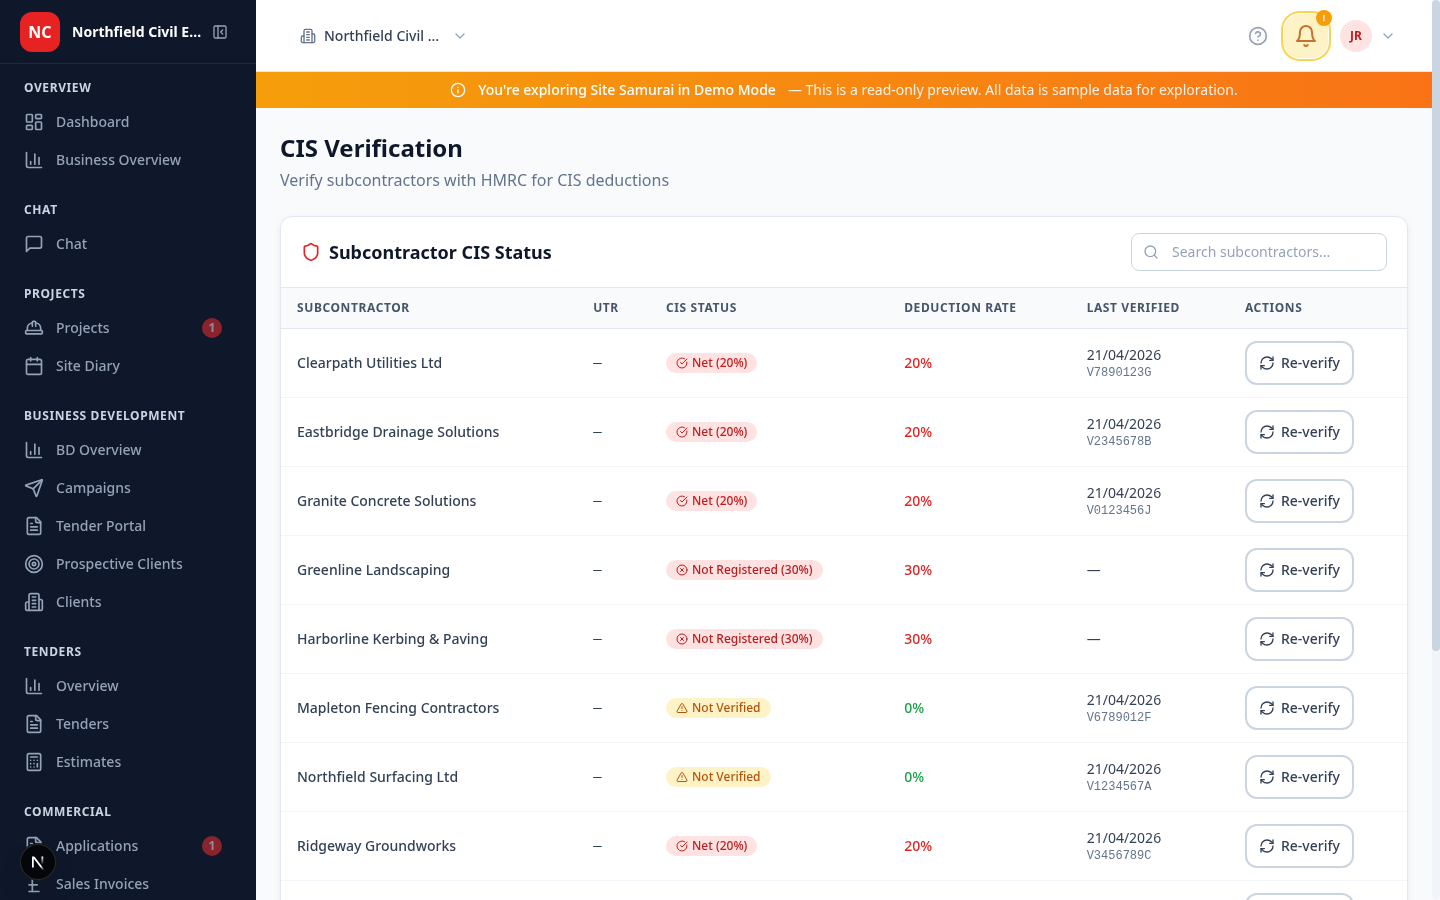This screenshot has width=1440, height=900.
Task: Click the Projects badge showing 1
Action: [214, 327]
